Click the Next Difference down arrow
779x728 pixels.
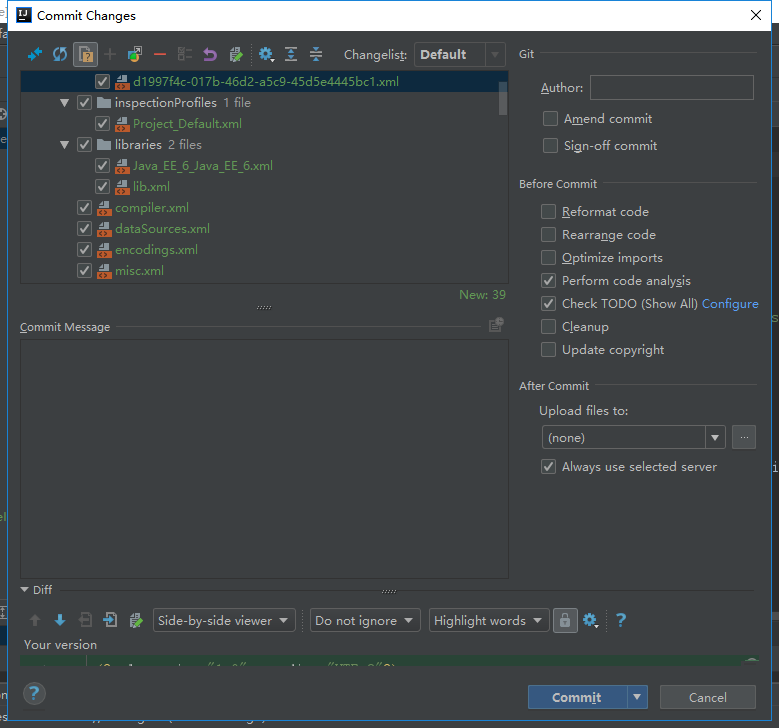pos(60,620)
